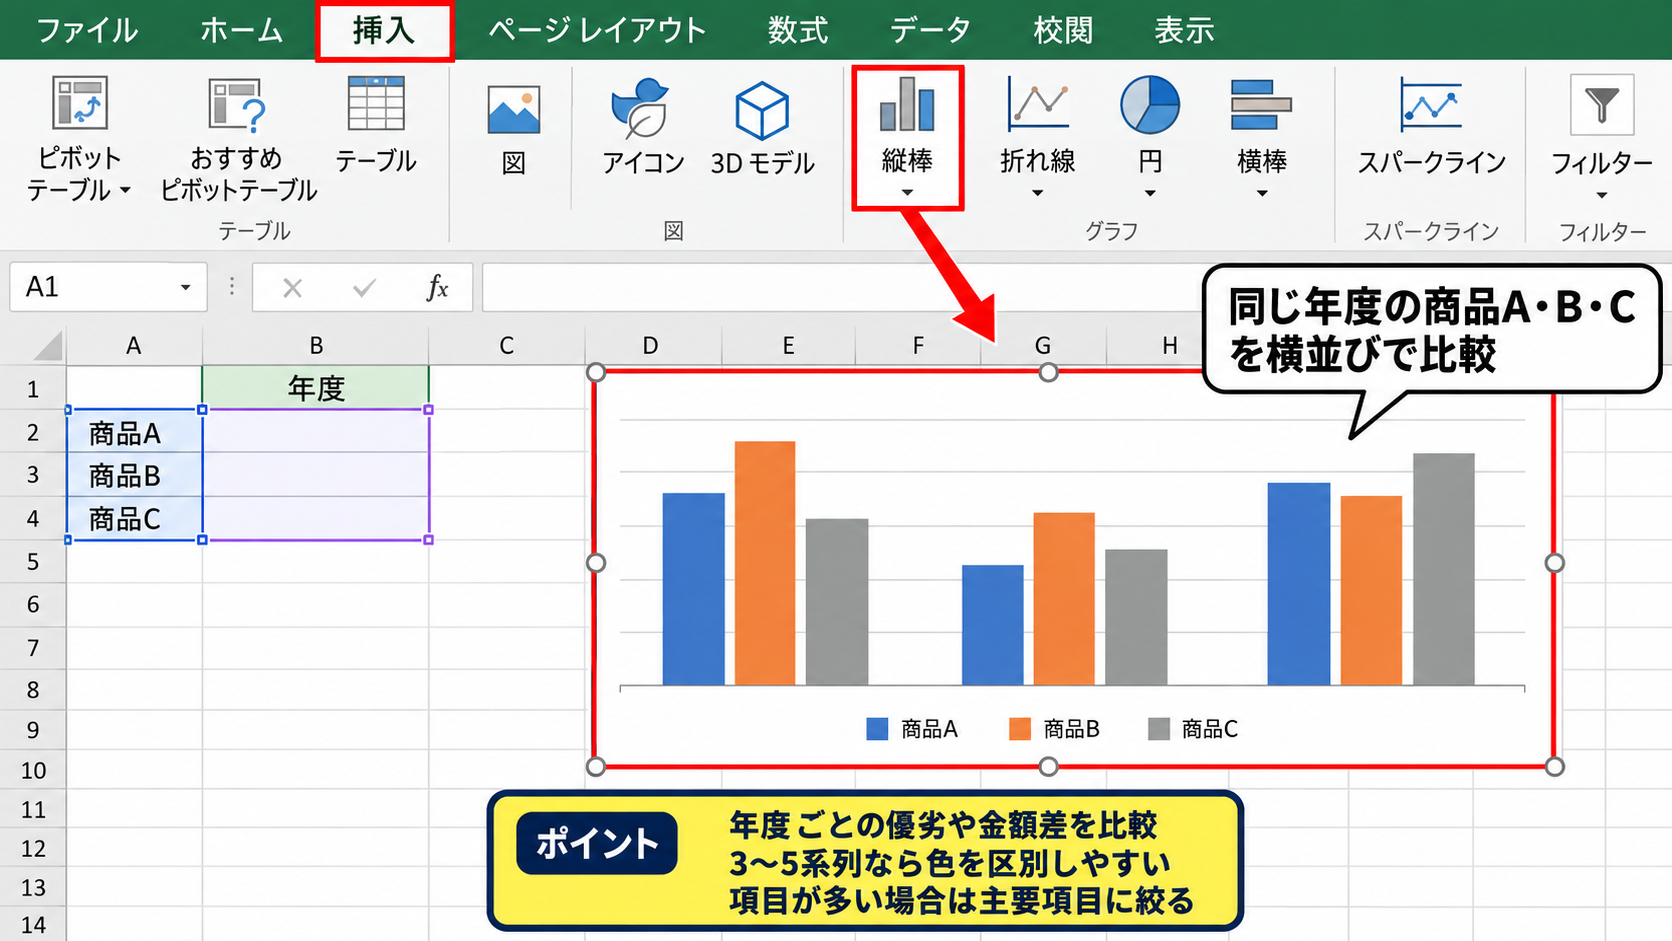
Task: Select cell 商品A in column A
Action: (135, 432)
